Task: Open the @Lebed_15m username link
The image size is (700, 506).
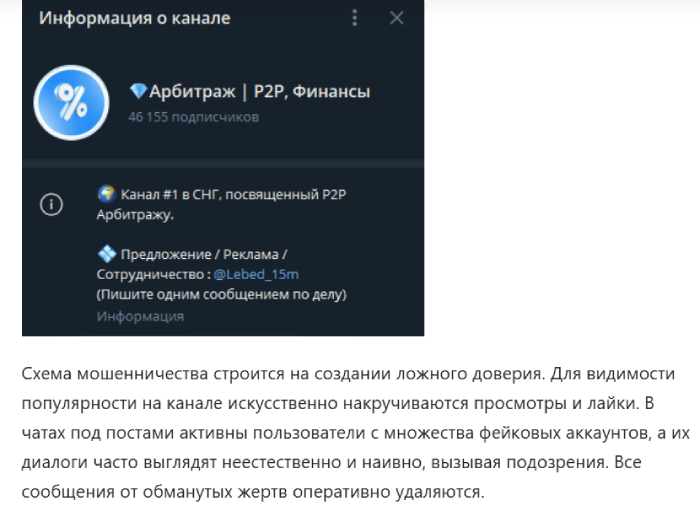Action: (x=263, y=274)
